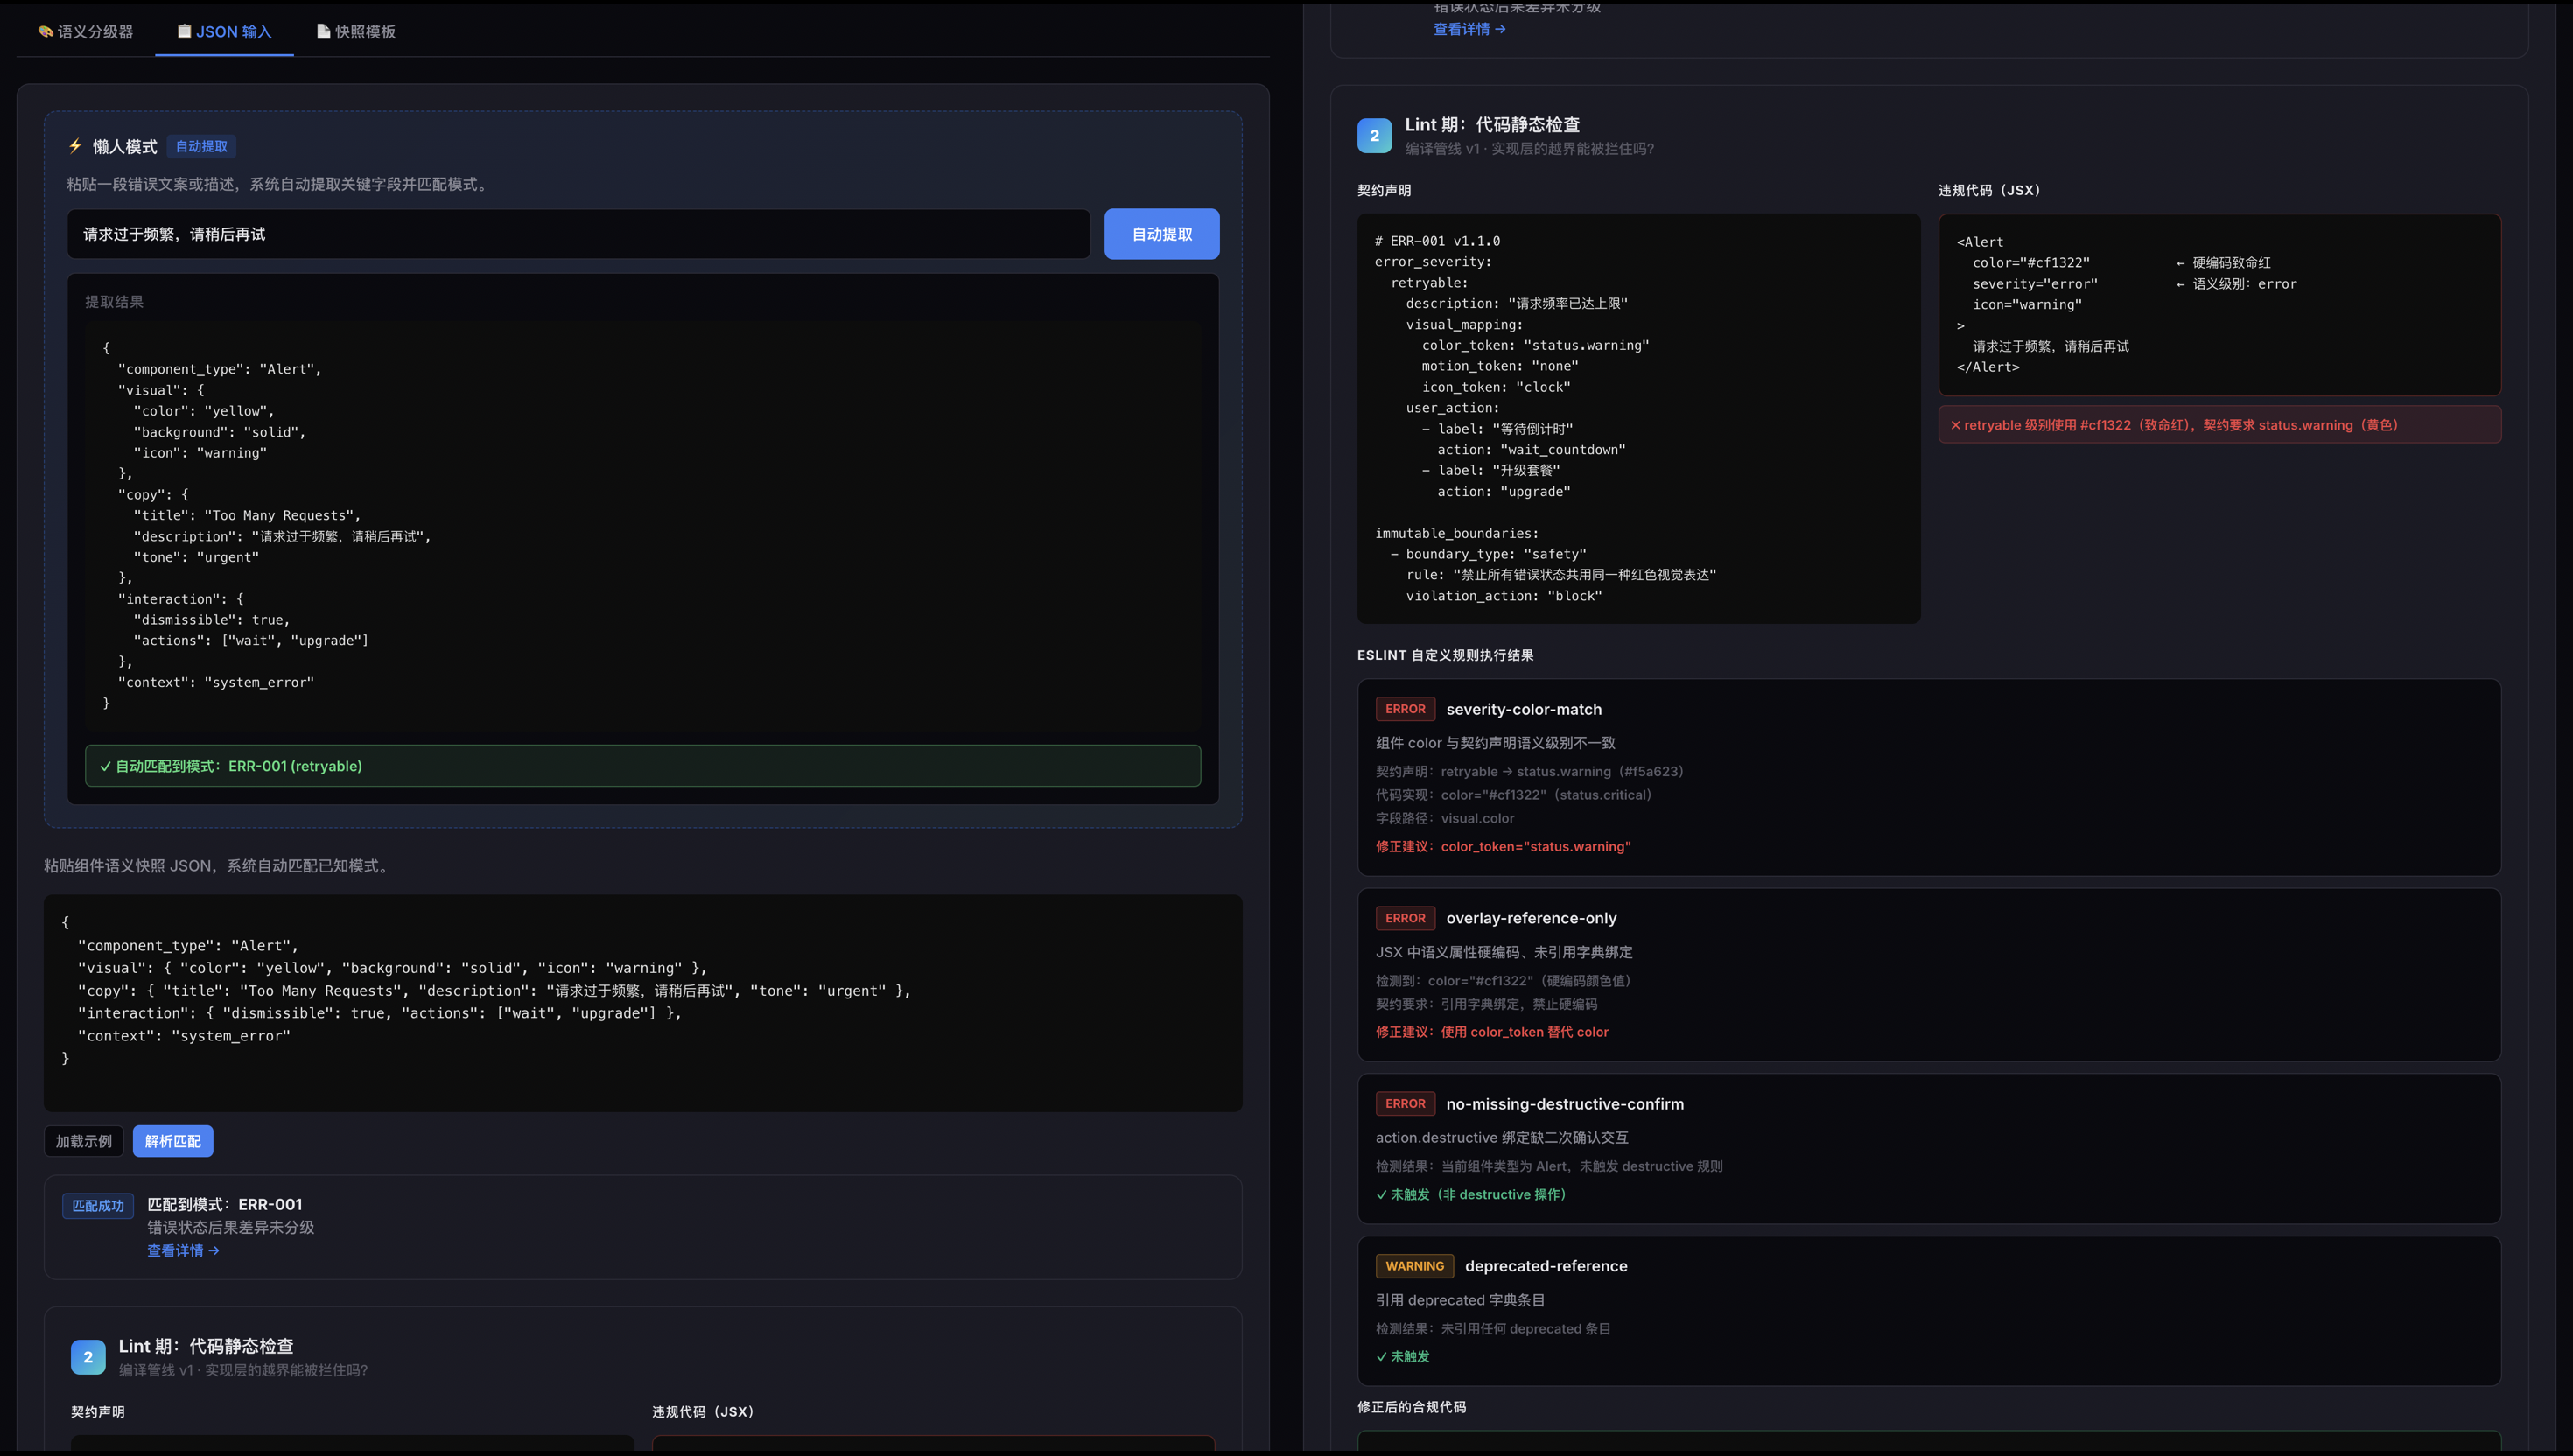This screenshot has height=1456, width=2573.
Task: Click boundary_type: "safety" in the contract
Action: 1496,554
